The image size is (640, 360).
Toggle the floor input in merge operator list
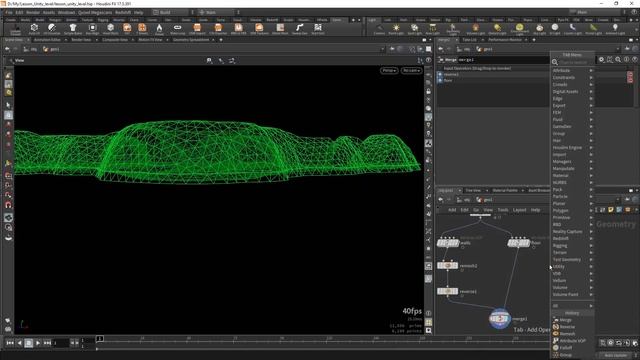pos(440,80)
